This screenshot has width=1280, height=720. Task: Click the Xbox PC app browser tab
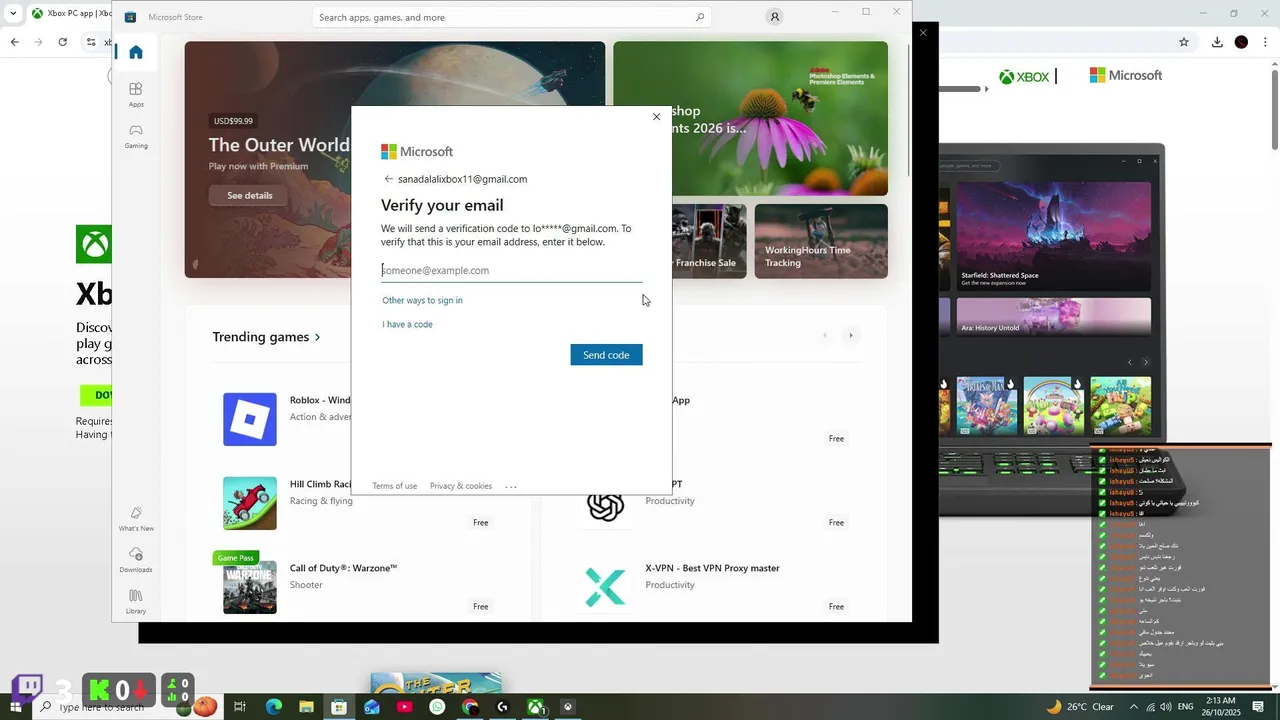[70, 14]
